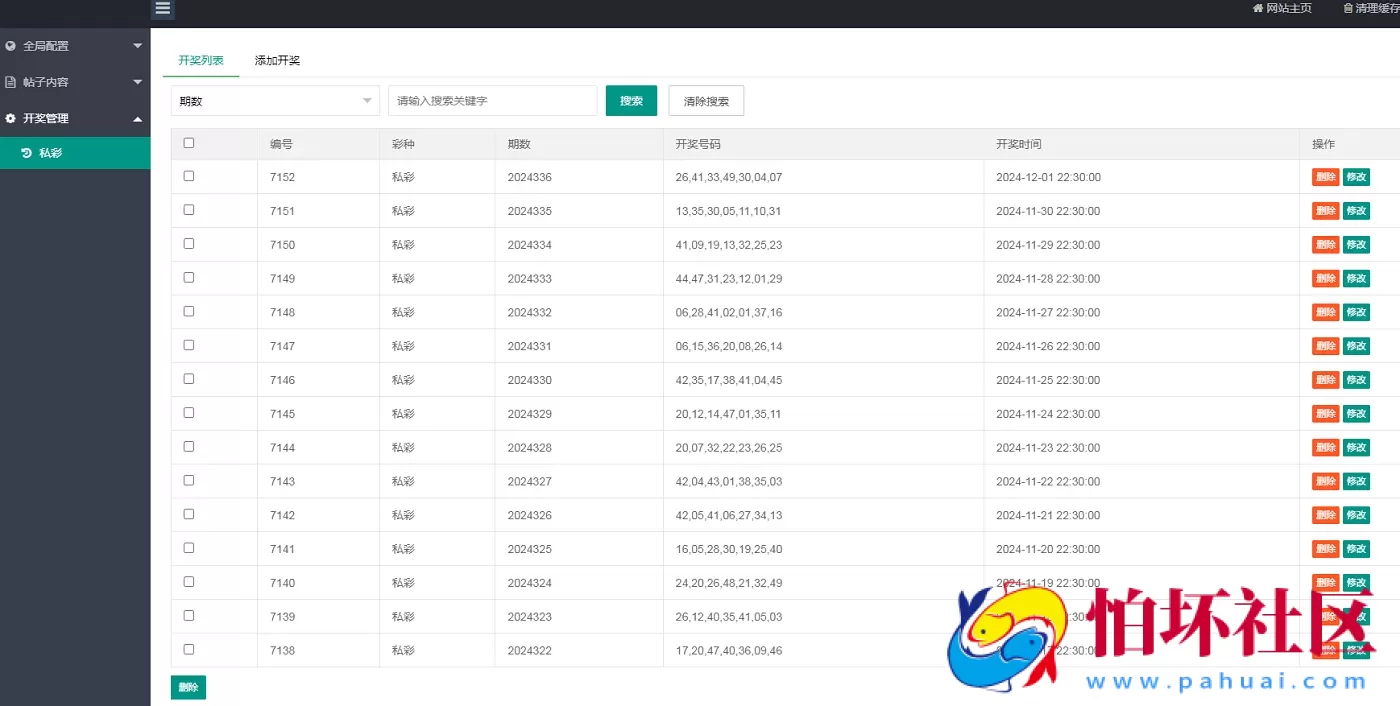Click the globe icon next to 全局配置
The width and height of the screenshot is (1400, 706).
point(11,46)
